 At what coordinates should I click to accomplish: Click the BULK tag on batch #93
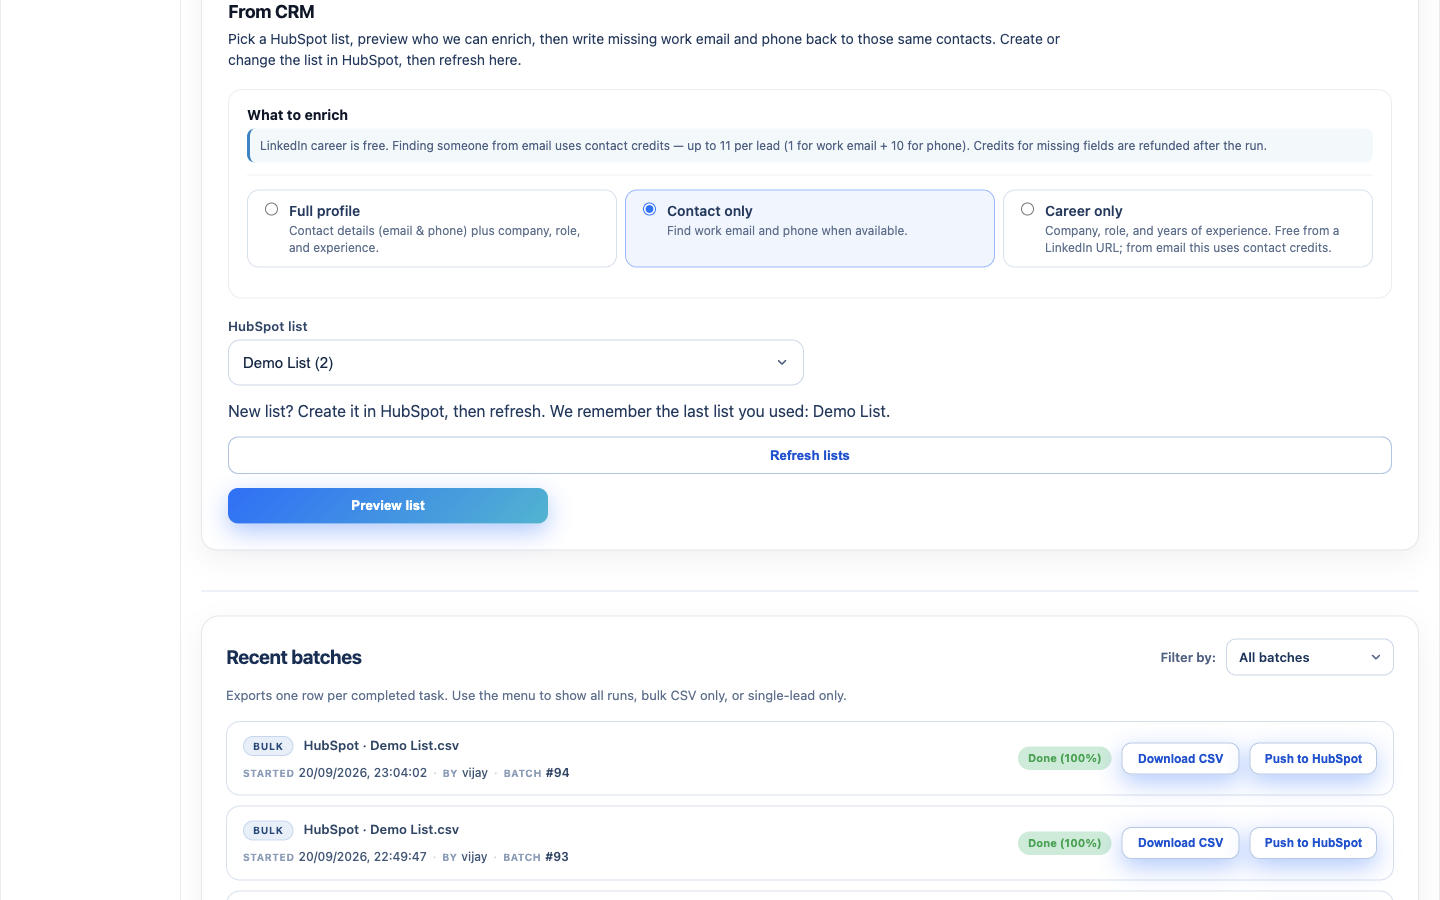coord(268,831)
